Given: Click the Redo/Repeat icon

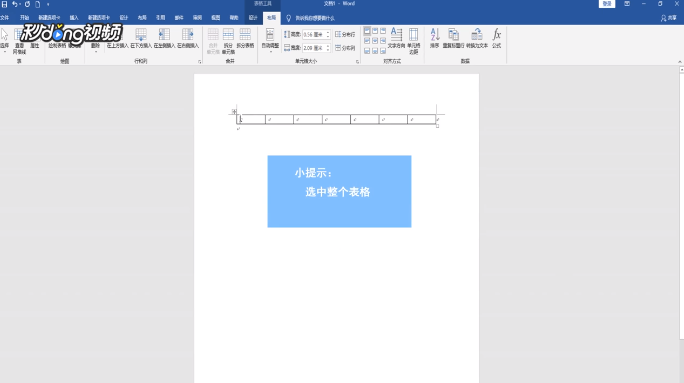Looking at the screenshot, I should tap(27, 4).
